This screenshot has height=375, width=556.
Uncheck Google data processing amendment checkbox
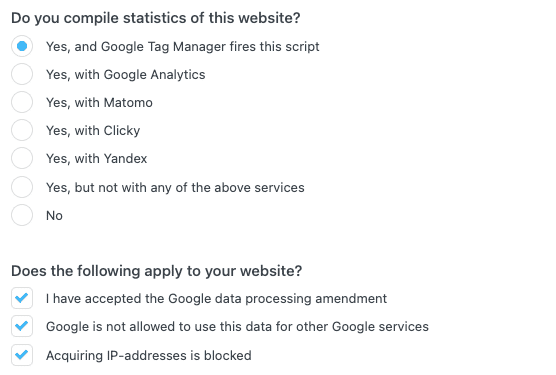[x=22, y=298]
